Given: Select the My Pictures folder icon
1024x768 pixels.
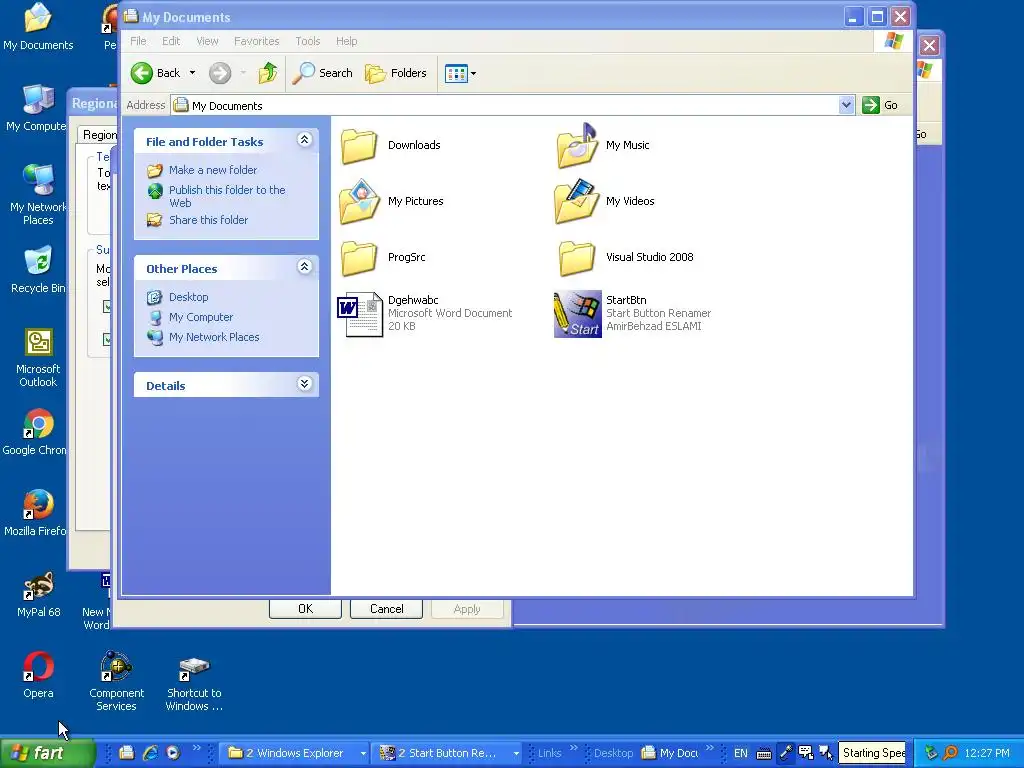Looking at the screenshot, I should 359,201.
